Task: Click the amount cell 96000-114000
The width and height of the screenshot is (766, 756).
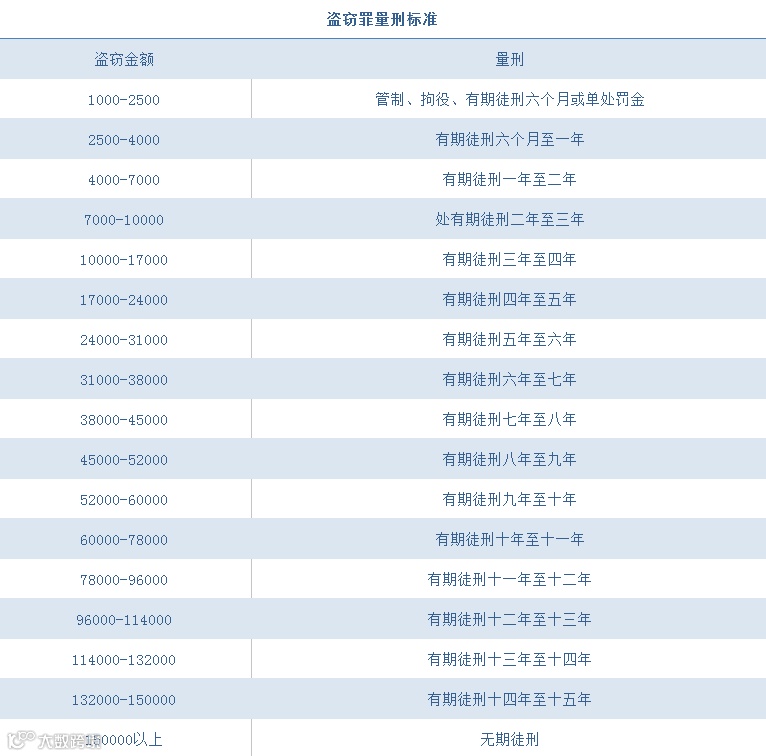Action: pyautogui.click(x=124, y=620)
